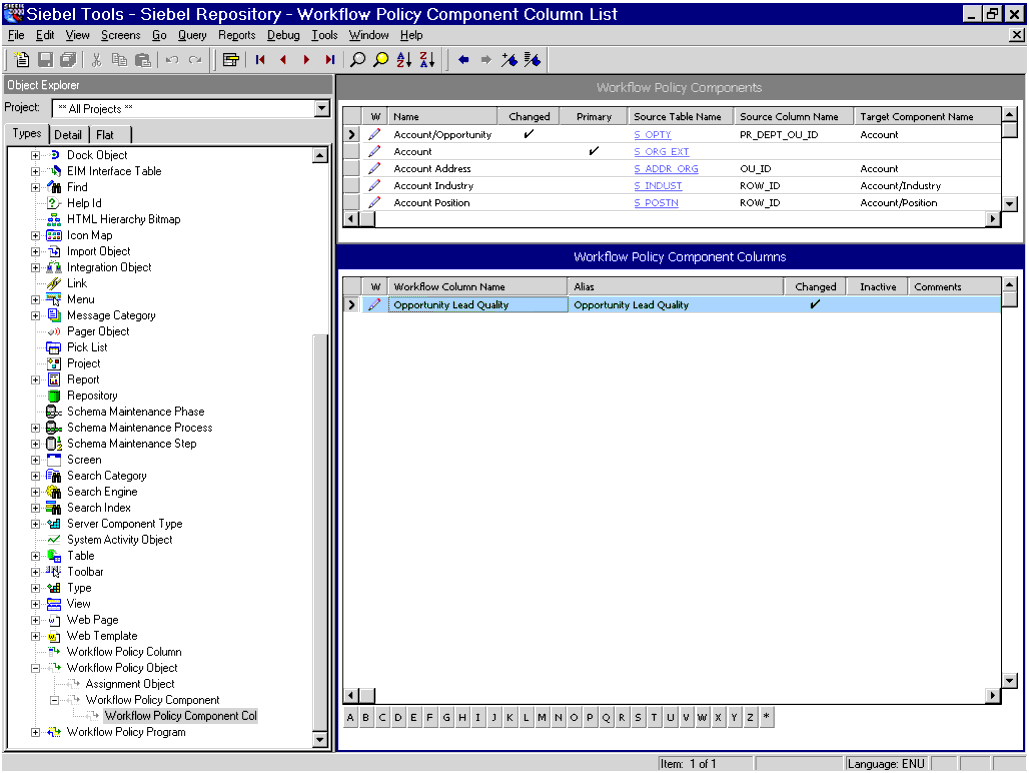Expand the Workflow Policy Program node

tap(35, 732)
